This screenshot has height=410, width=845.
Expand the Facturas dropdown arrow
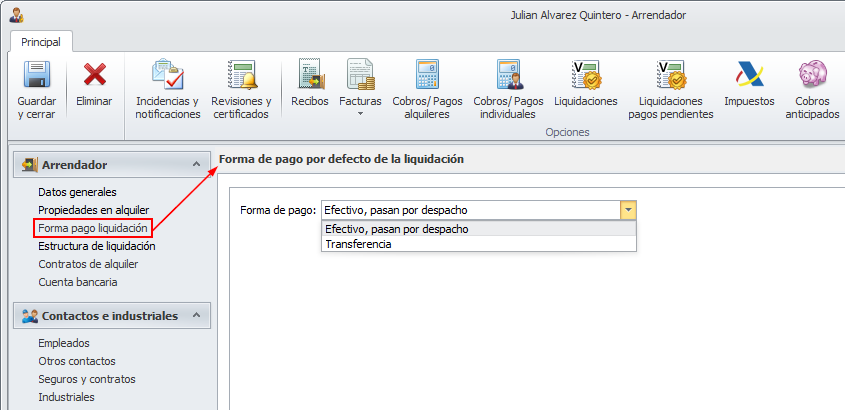click(x=360, y=114)
